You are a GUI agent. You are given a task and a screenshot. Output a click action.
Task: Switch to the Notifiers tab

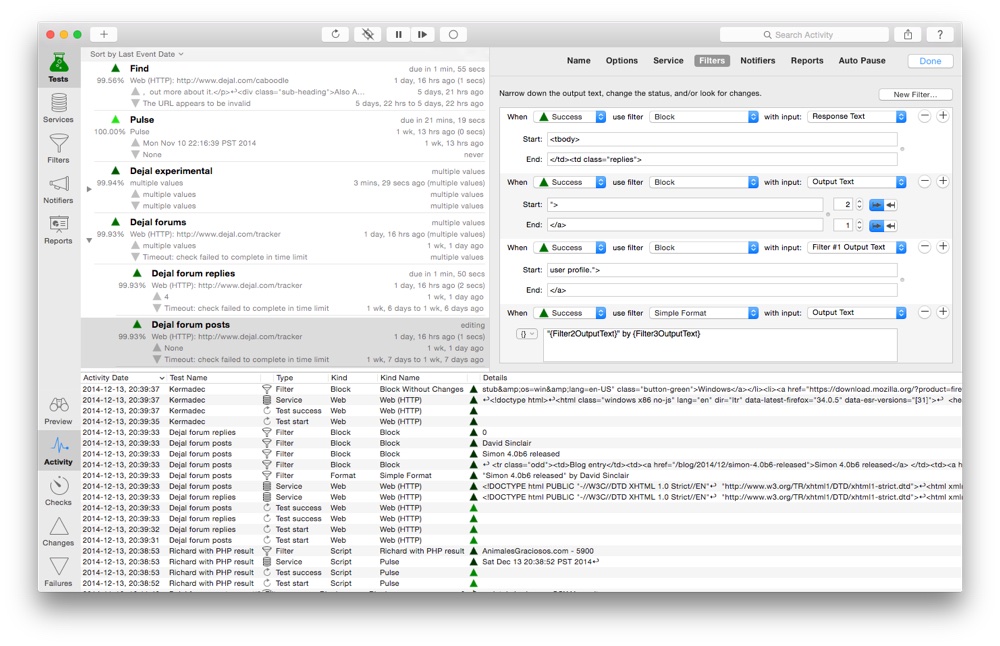click(757, 61)
